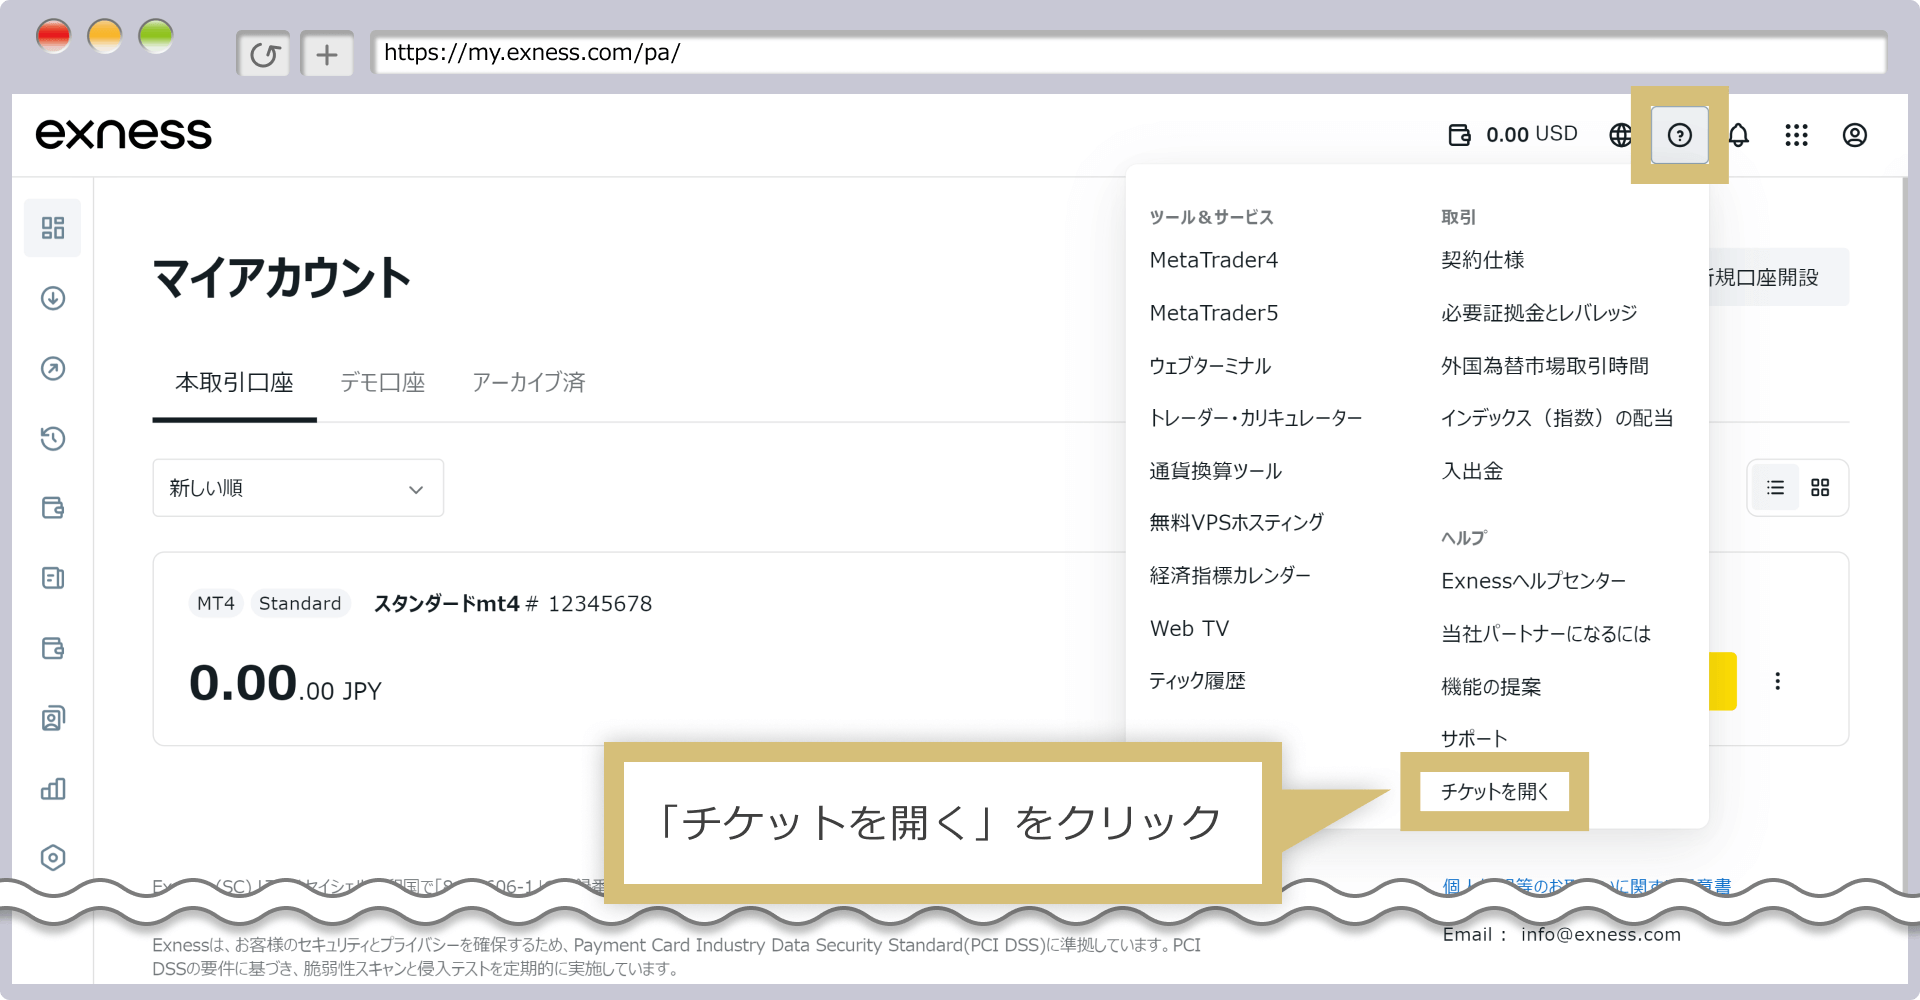The width and height of the screenshot is (1920, 1000).
Task: Open ウェブターミナル from the menu
Action: coord(1210,366)
